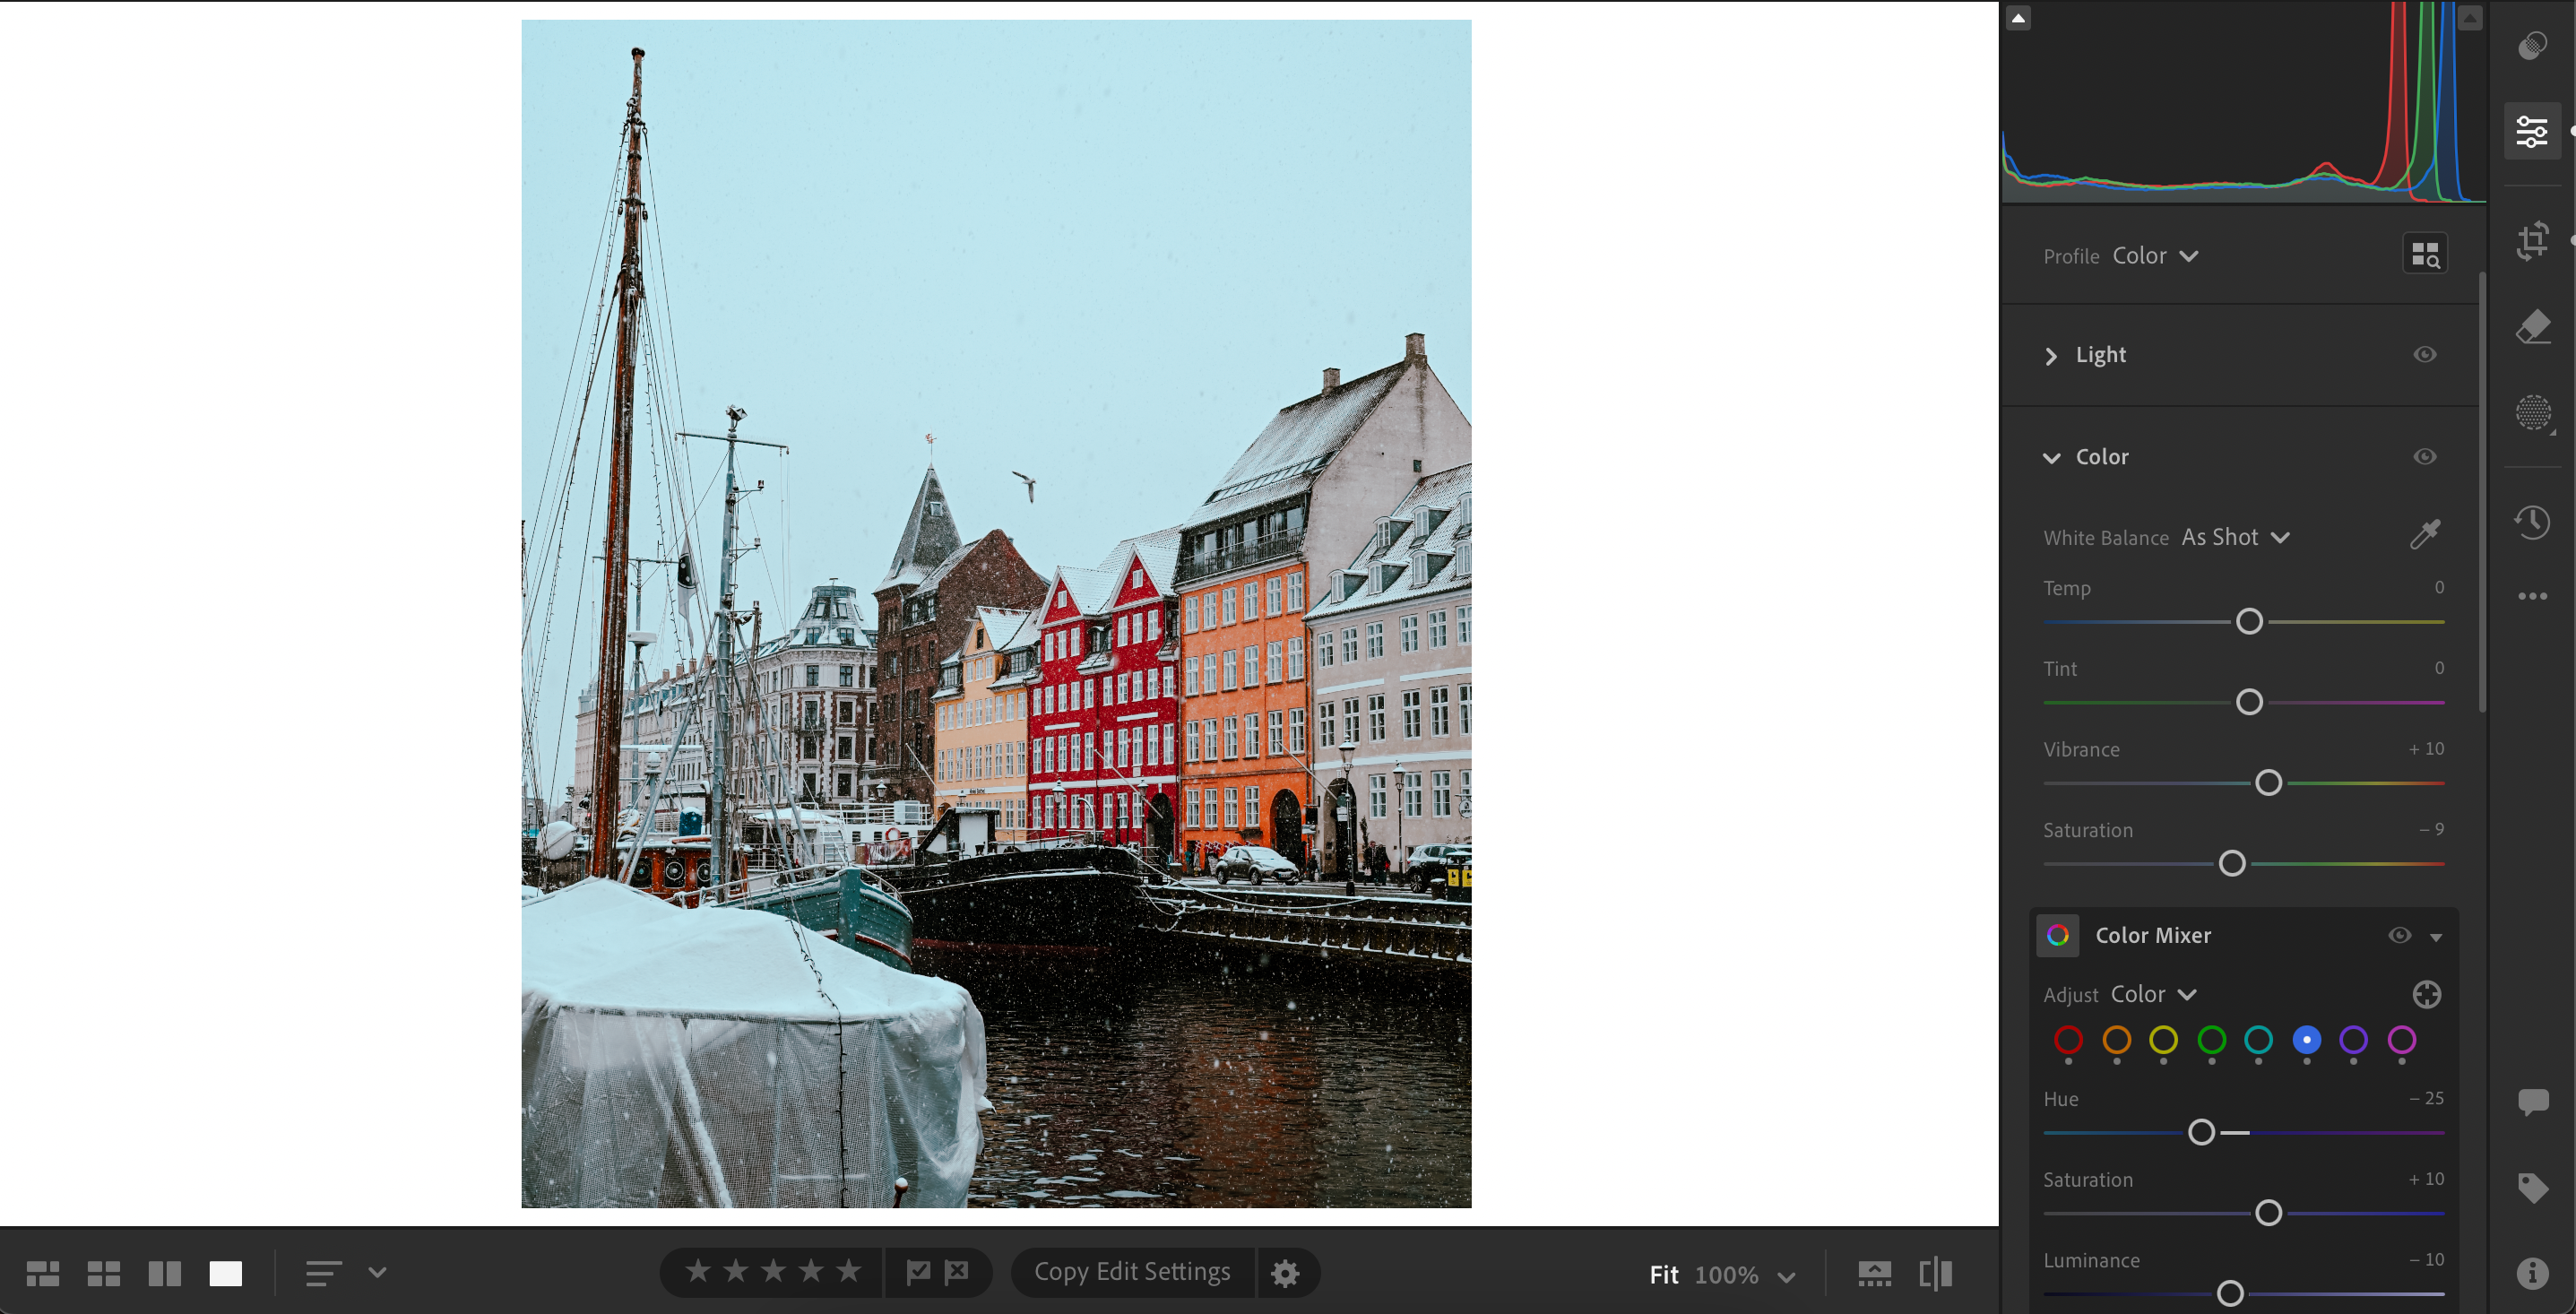This screenshot has height=1314, width=2576.
Task: Open the Versions history panel
Action: (x=2534, y=521)
